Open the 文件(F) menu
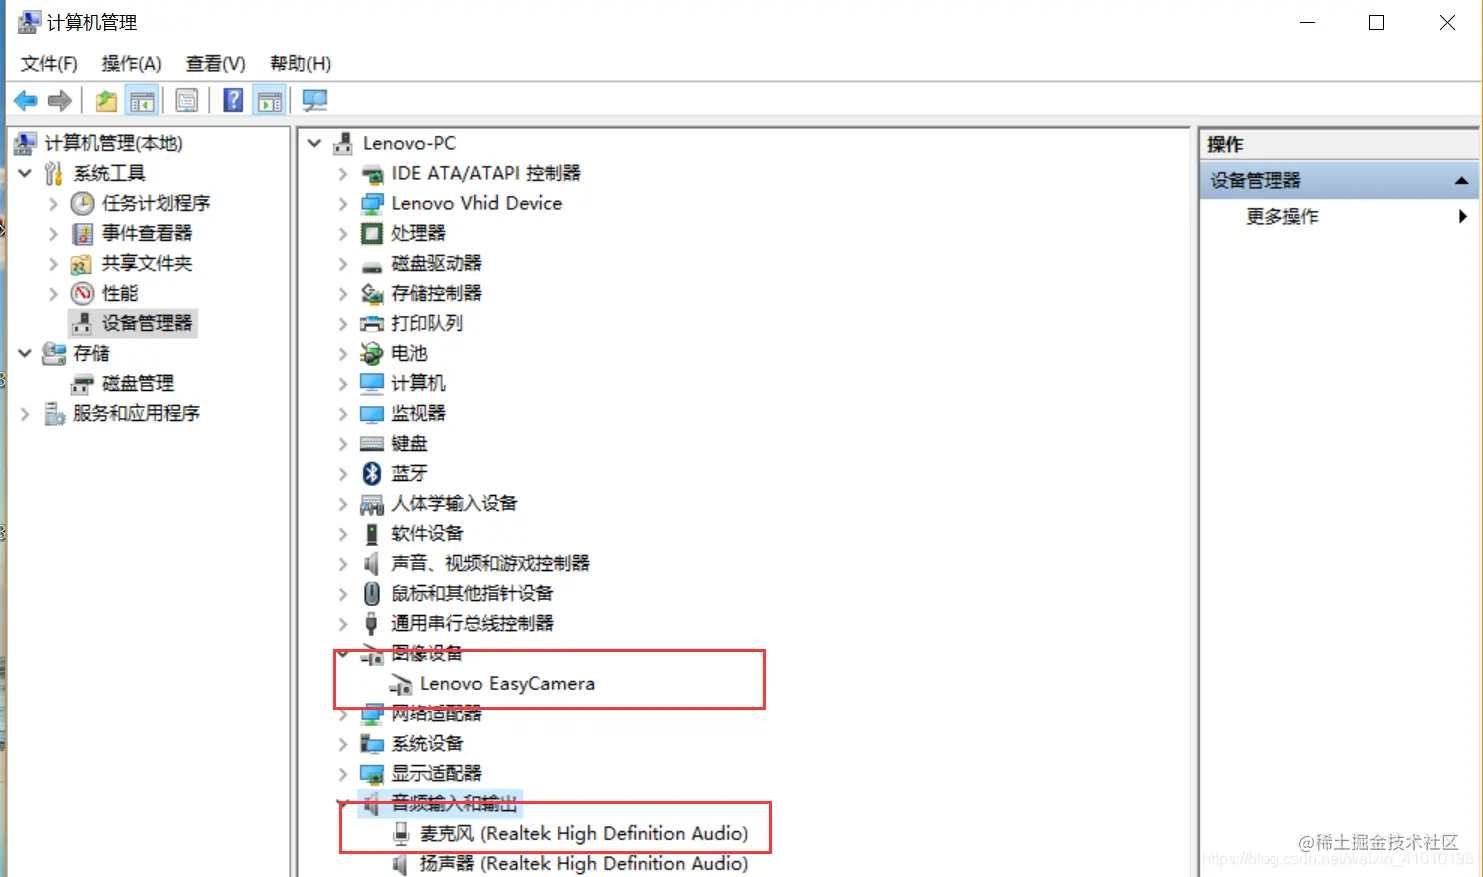 49,64
